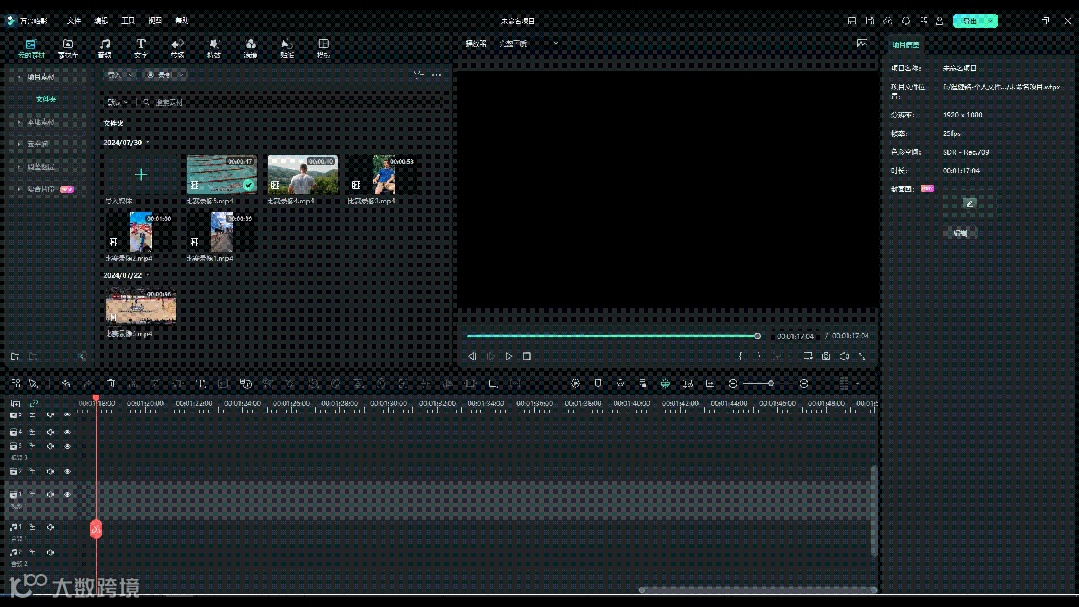Toggle the green link icon at timeline header

point(34,403)
